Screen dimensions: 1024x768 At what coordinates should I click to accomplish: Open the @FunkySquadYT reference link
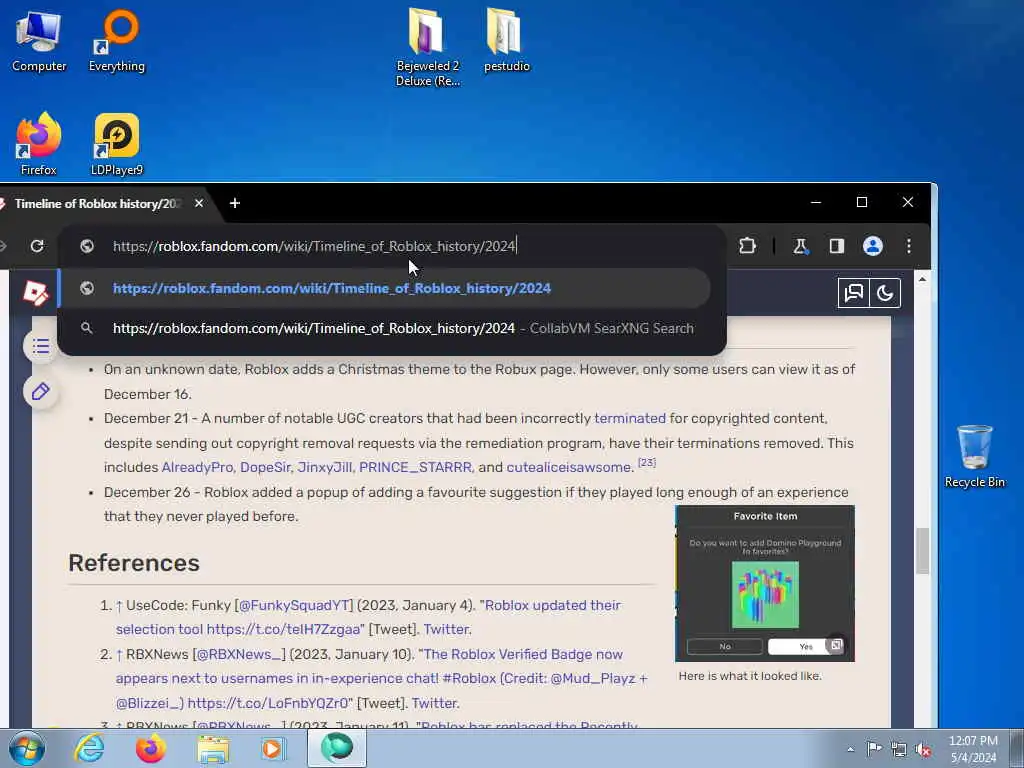point(295,605)
